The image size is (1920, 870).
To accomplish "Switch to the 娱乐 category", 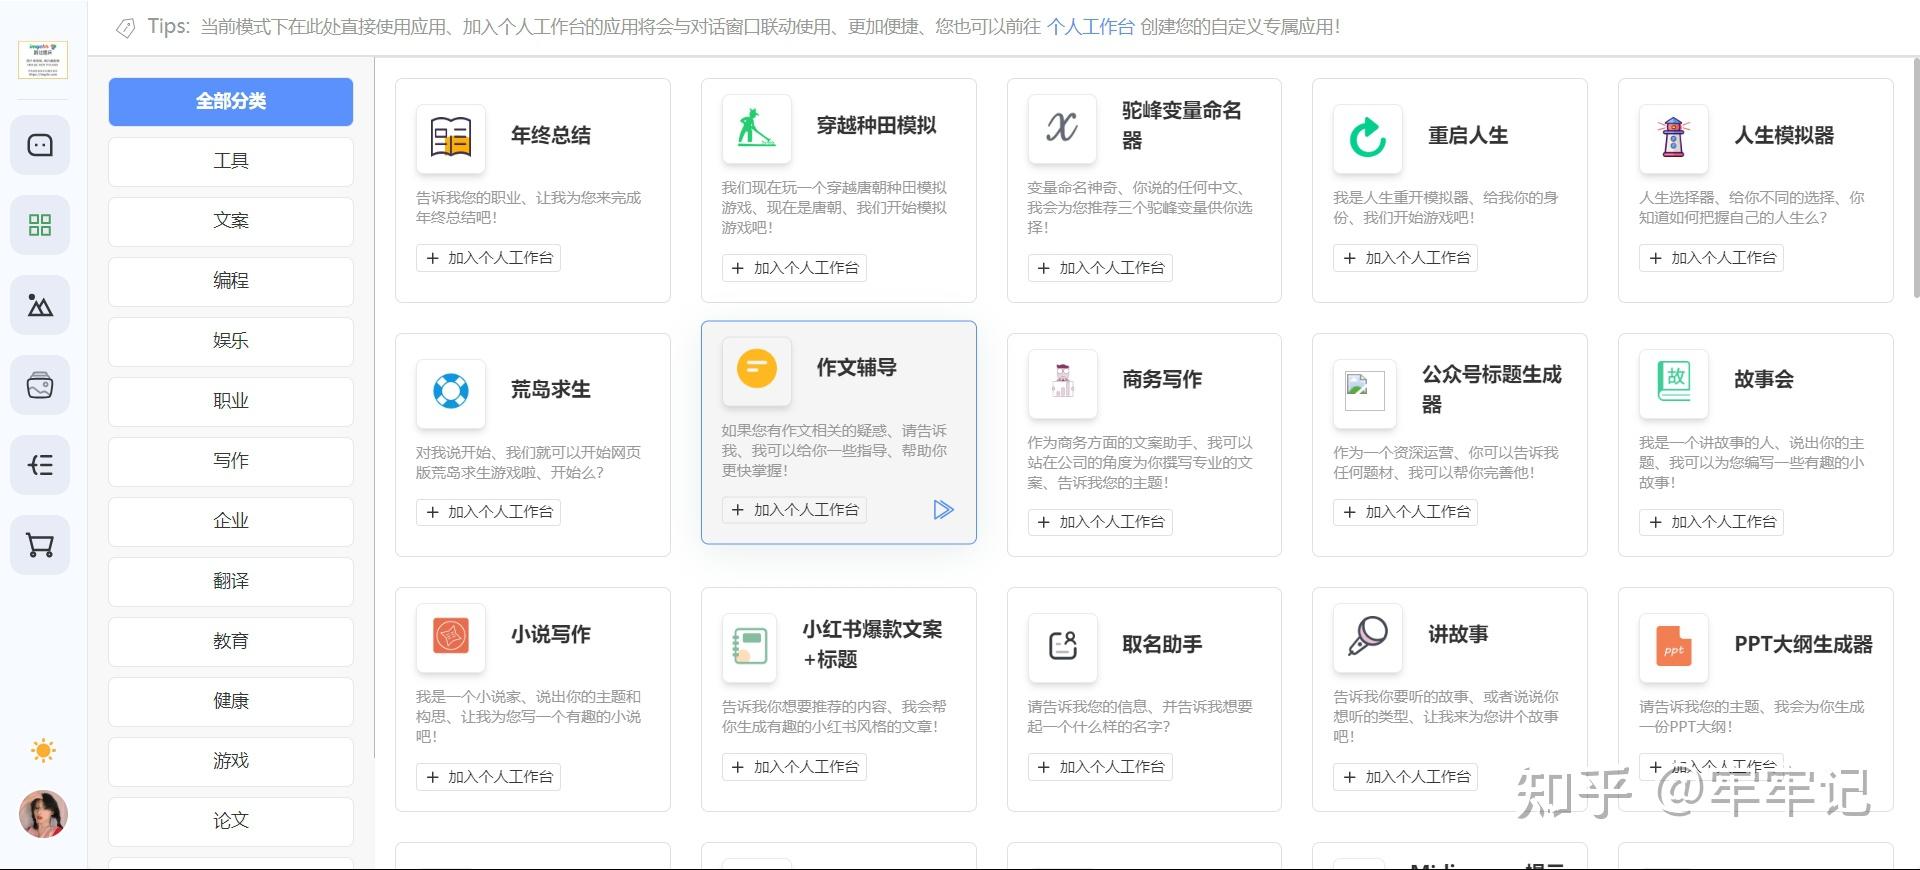I will point(231,341).
